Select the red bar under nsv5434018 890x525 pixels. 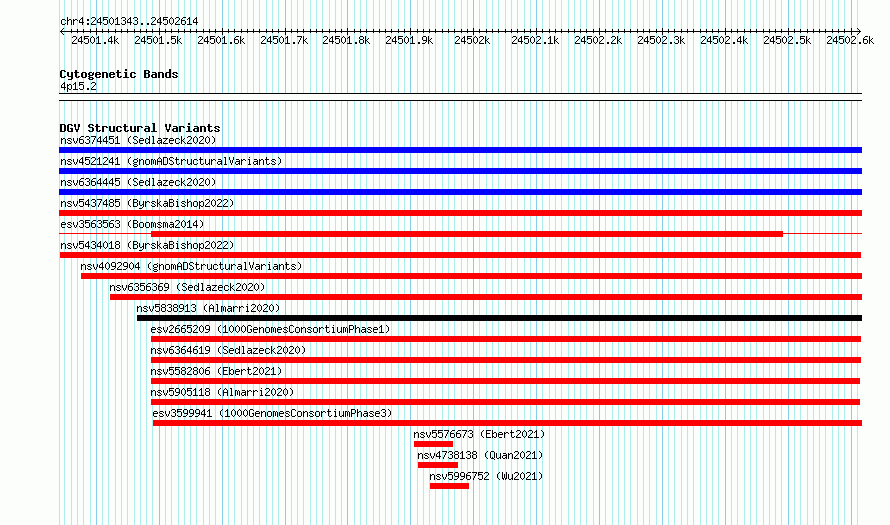pyautogui.click(x=460, y=255)
